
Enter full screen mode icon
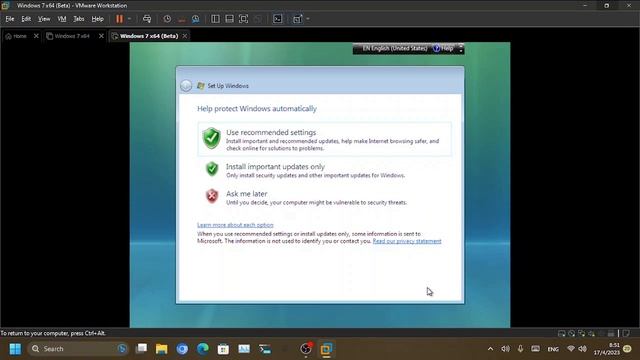click(x=244, y=19)
